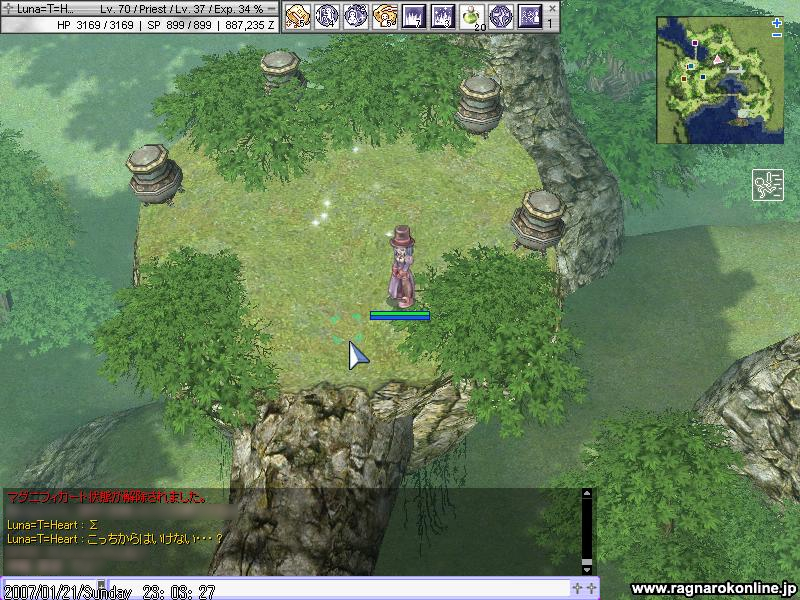The image size is (800, 600).
Task: Focus the chat message input field
Action: (x=339, y=589)
